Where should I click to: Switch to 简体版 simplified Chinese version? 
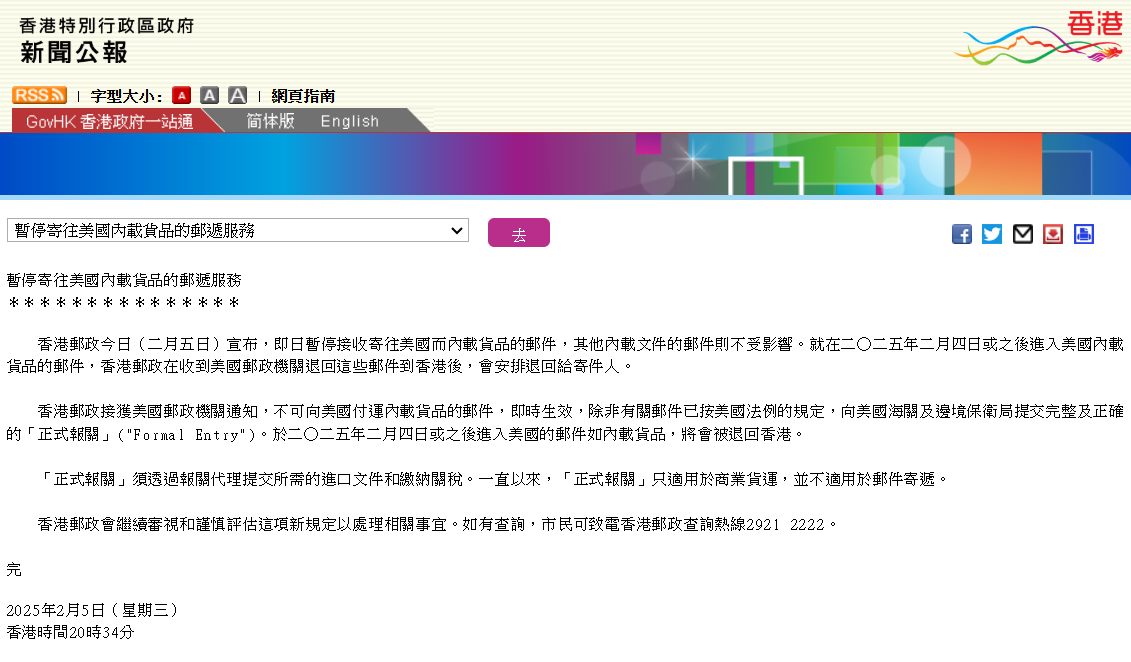click(270, 121)
